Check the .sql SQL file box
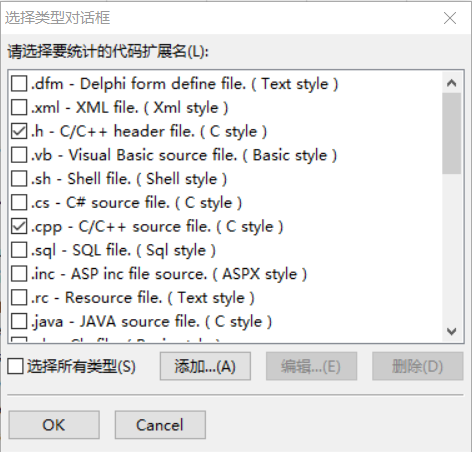The image size is (472, 452). coord(19,250)
